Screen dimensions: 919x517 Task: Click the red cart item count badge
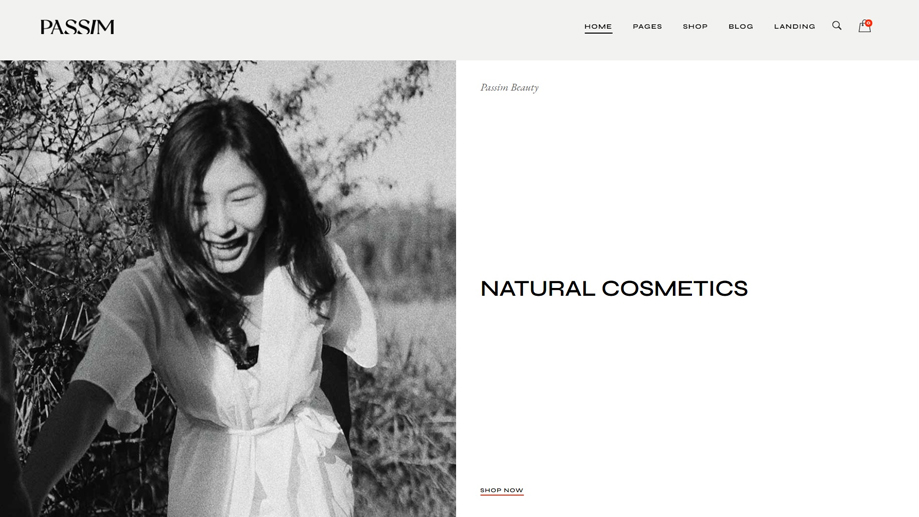click(869, 23)
